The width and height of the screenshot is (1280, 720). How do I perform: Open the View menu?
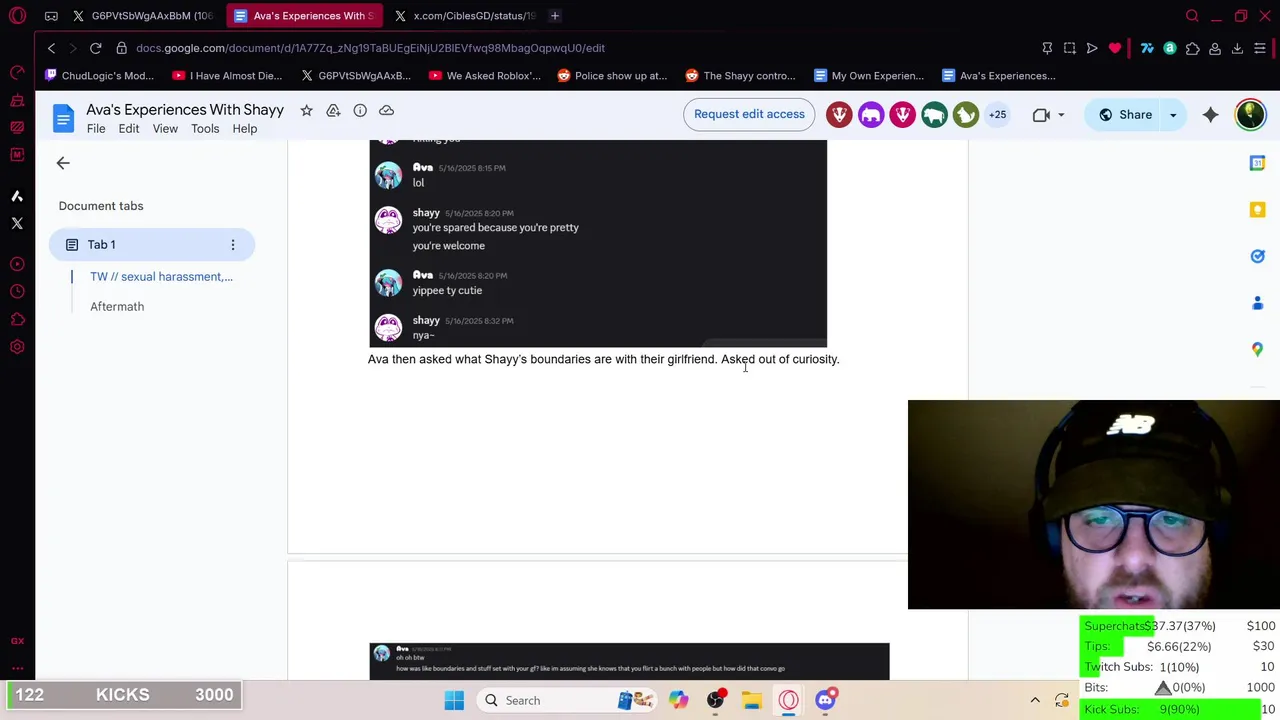[165, 129]
